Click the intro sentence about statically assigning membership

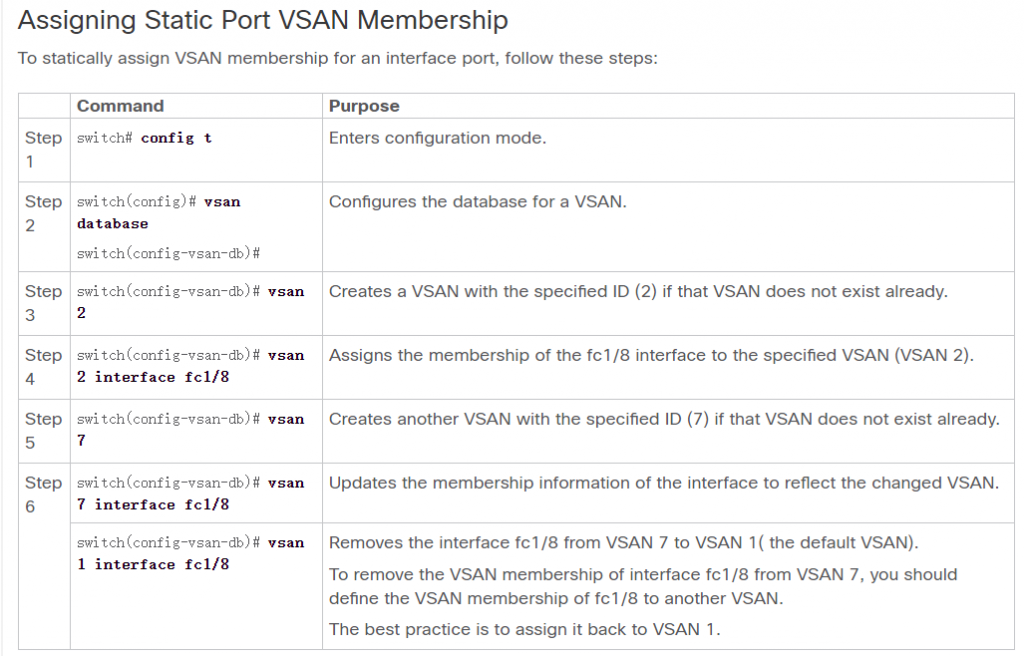[x=337, y=58]
